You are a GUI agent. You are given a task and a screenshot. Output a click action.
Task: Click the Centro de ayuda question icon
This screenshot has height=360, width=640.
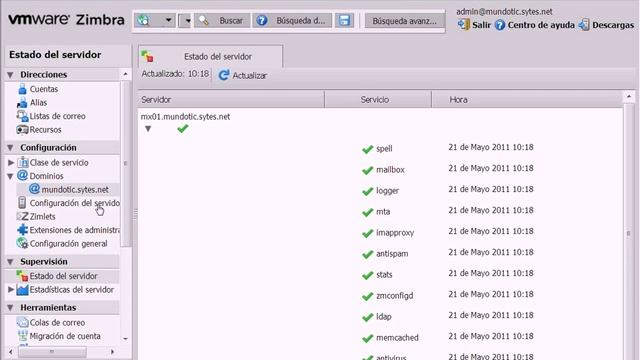(500, 25)
